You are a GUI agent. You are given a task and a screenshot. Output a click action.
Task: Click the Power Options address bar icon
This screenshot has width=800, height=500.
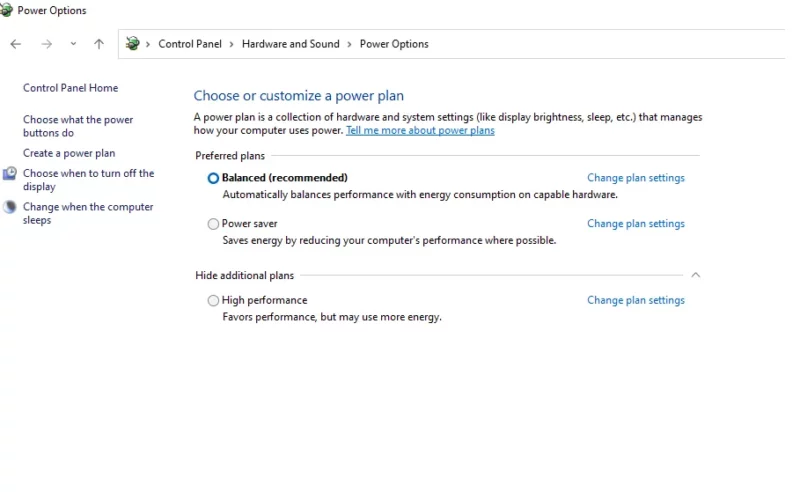coord(133,43)
